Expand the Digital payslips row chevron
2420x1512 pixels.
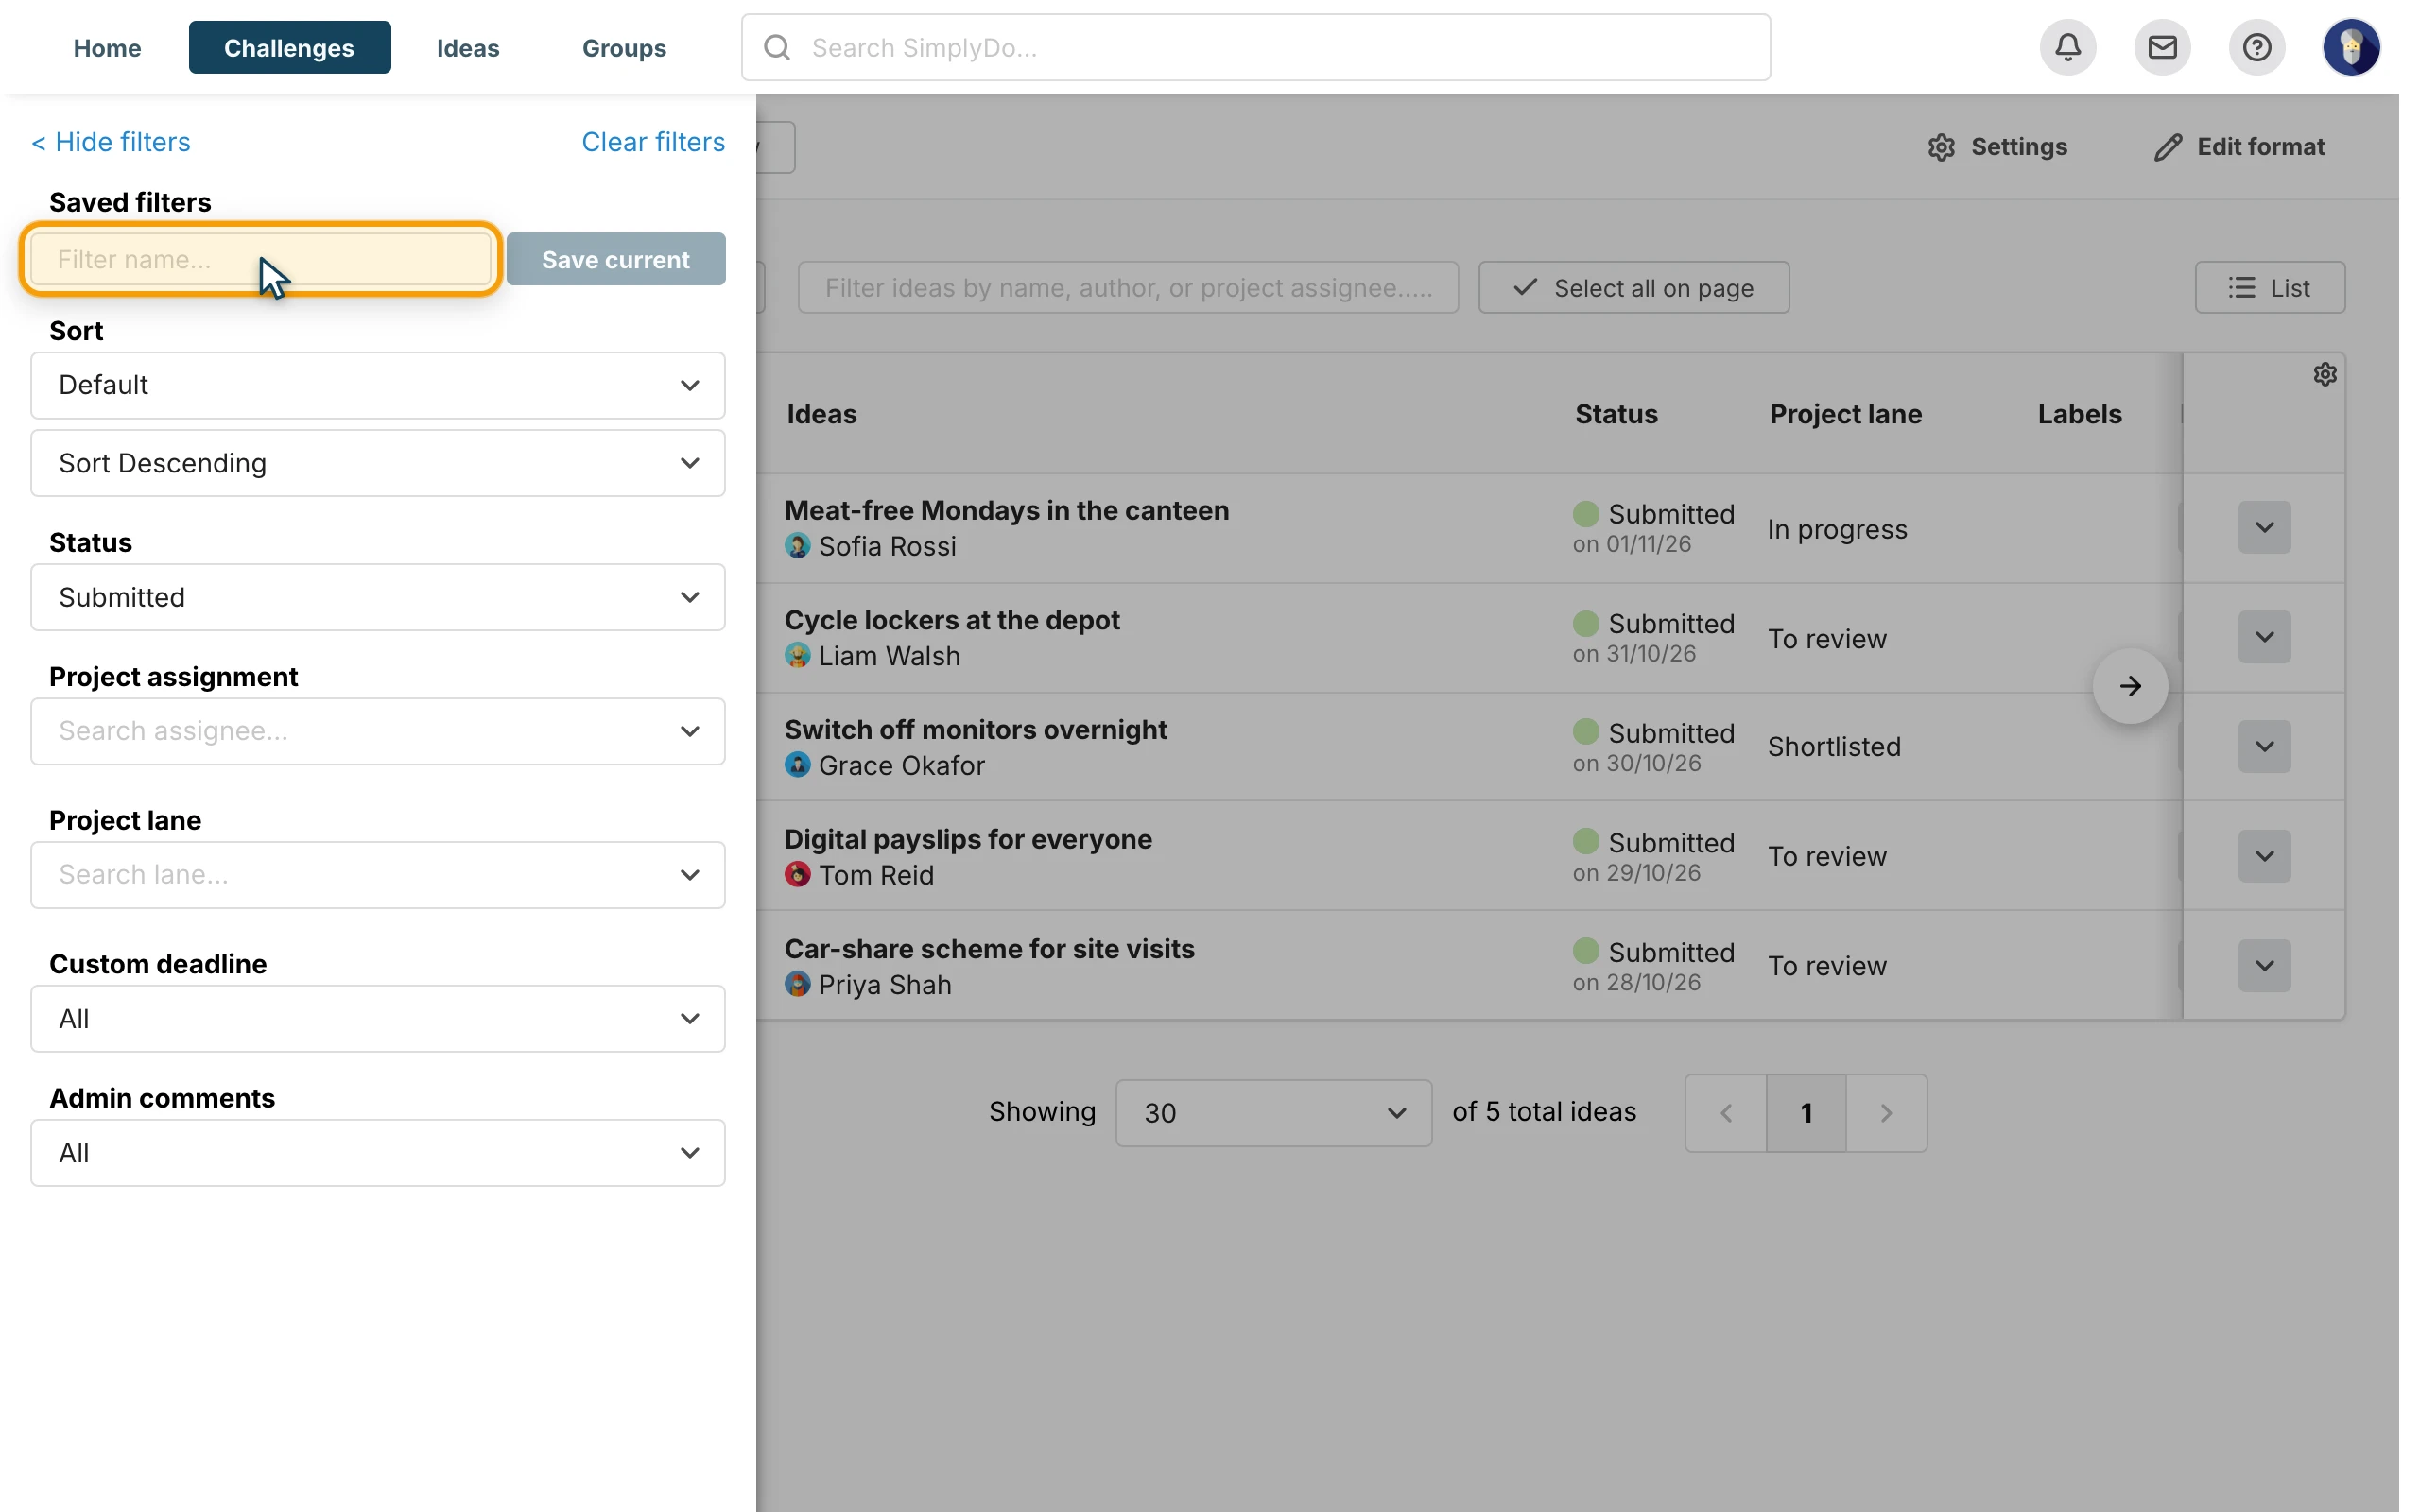click(x=2264, y=856)
